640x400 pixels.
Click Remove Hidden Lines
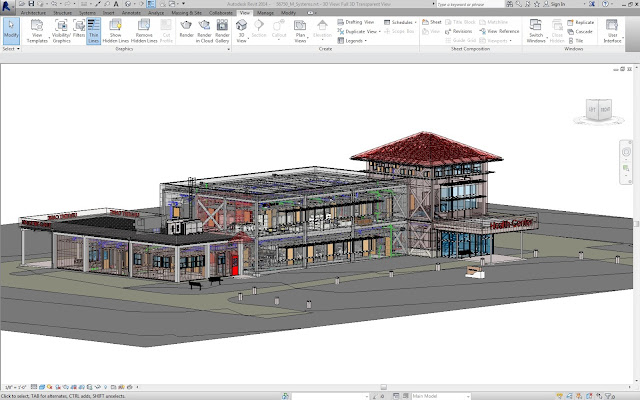coord(144,31)
